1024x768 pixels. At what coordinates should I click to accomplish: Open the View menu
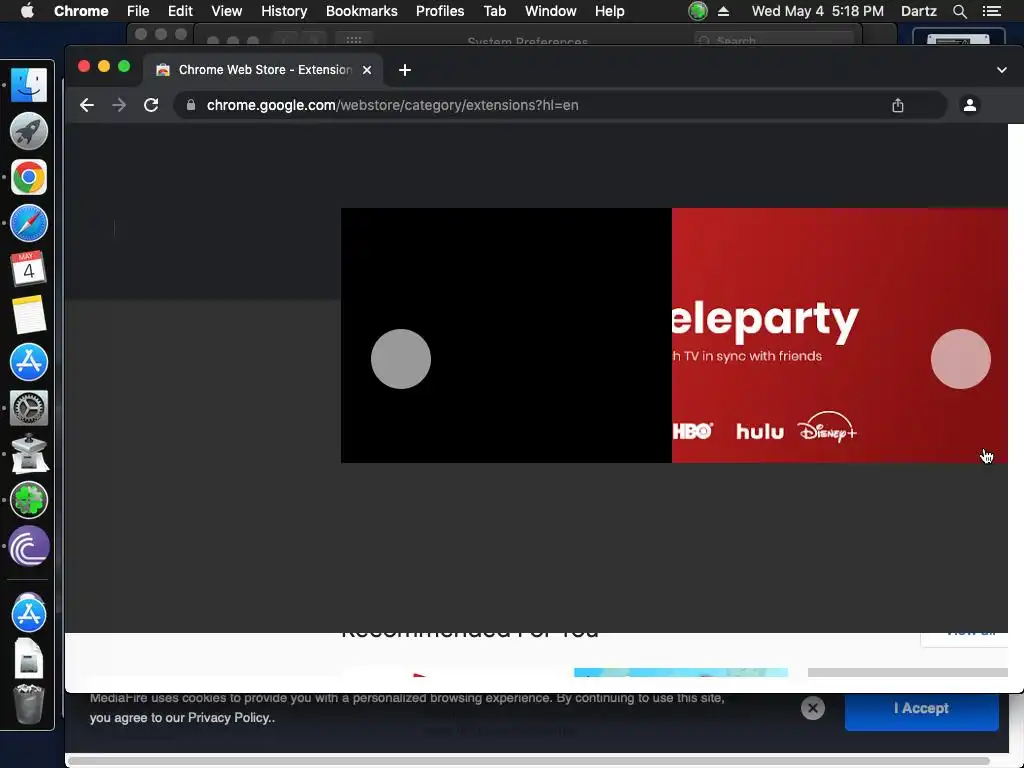point(227,11)
